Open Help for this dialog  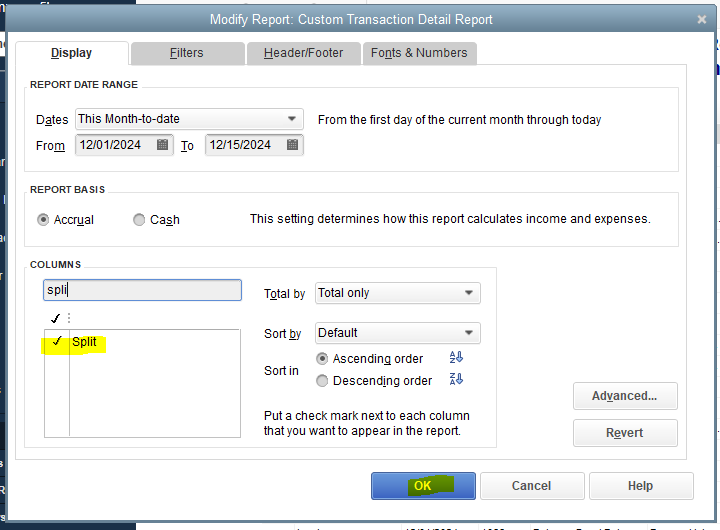(x=641, y=486)
